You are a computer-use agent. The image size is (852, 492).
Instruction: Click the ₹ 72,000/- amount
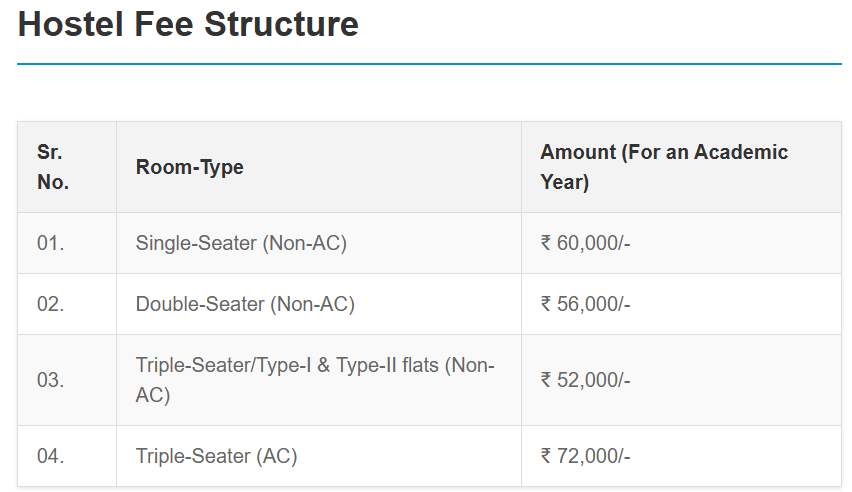[585, 456]
